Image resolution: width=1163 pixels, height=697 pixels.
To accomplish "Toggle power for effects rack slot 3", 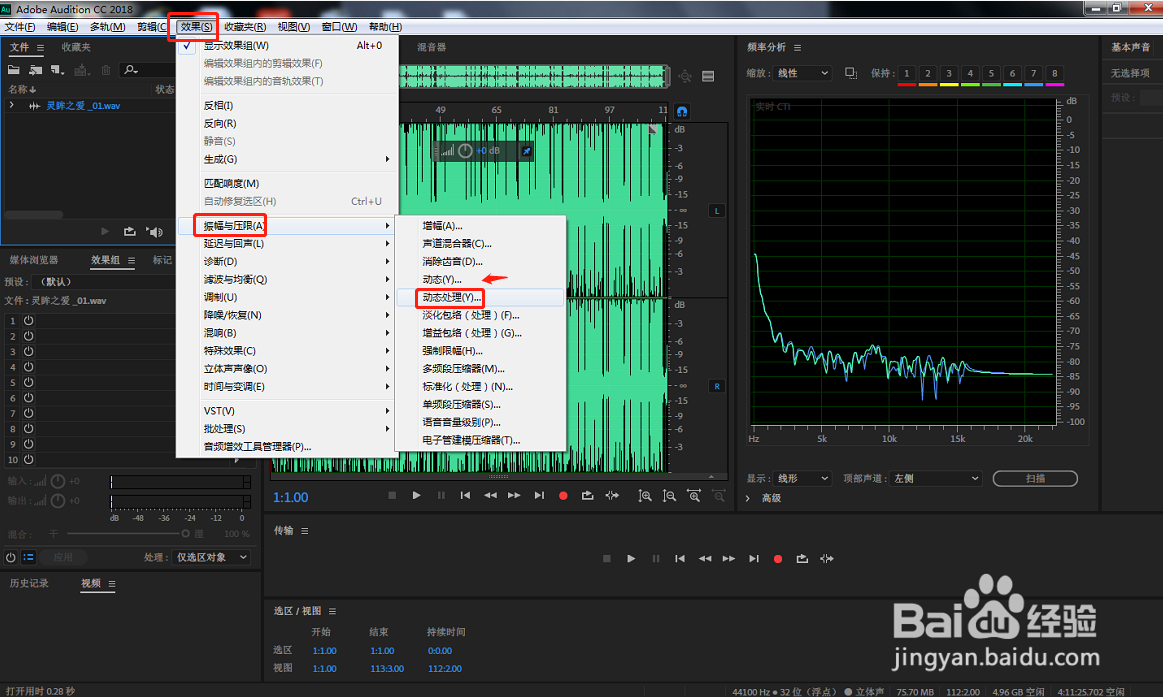I will point(28,351).
